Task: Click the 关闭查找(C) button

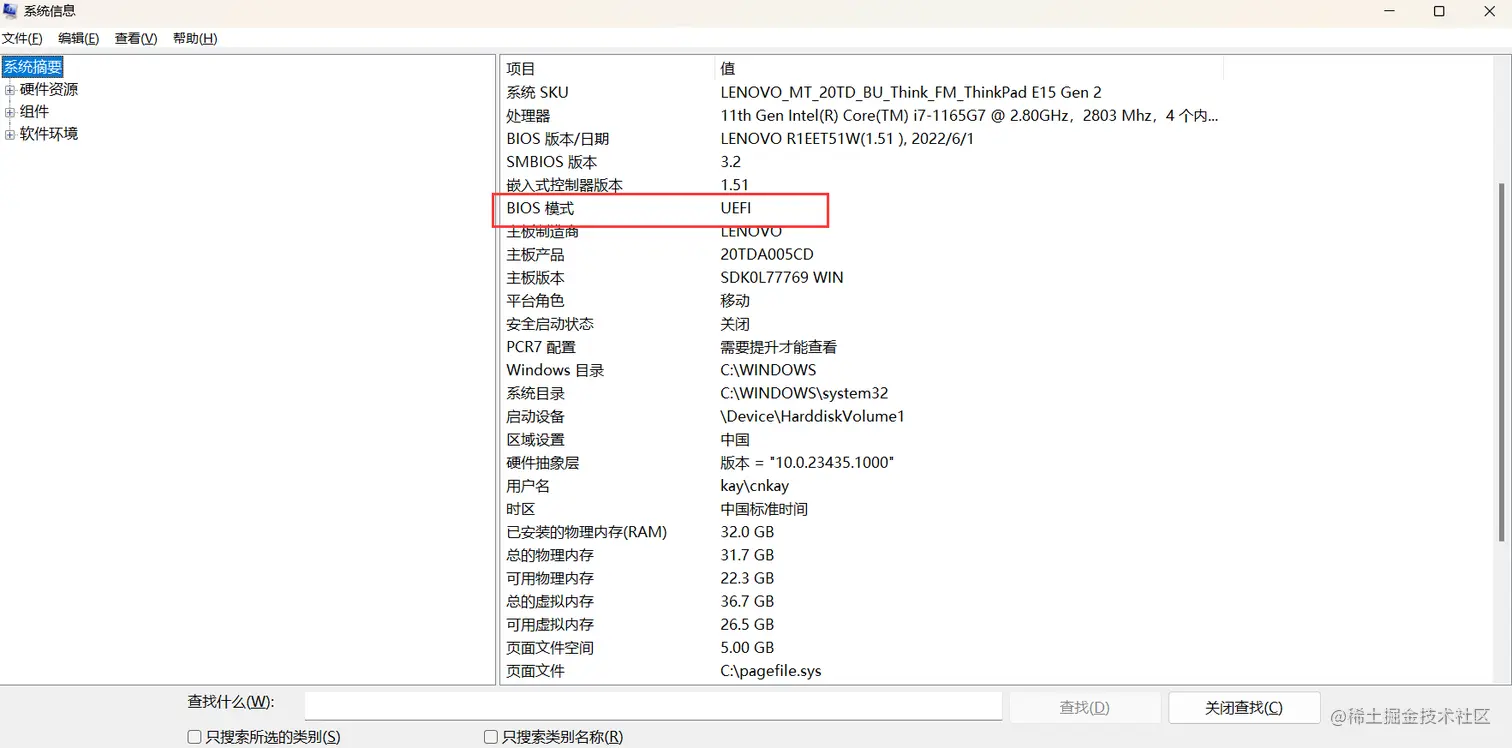Action: (x=1244, y=707)
